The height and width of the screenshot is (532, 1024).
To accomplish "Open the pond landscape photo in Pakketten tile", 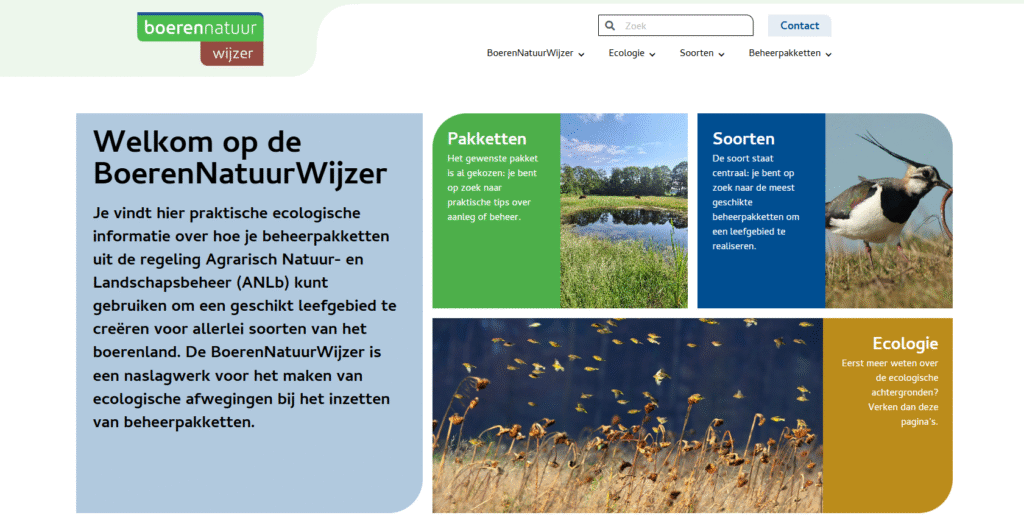I will coord(624,210).
